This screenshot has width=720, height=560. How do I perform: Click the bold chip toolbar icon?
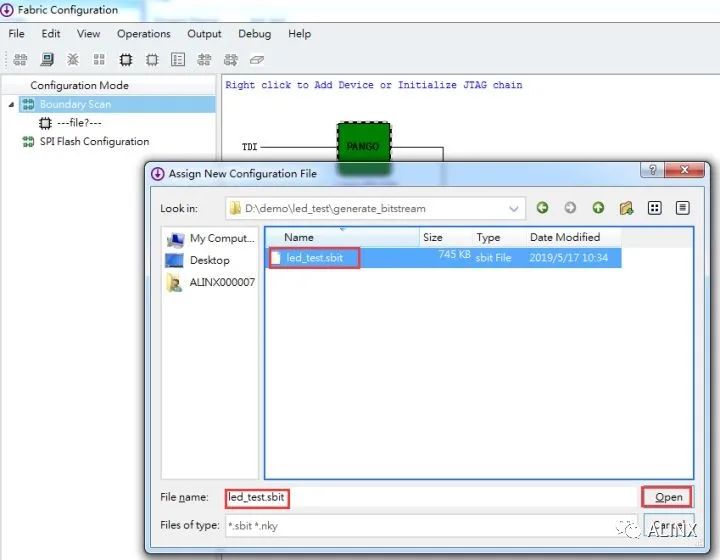click(125, 60)
